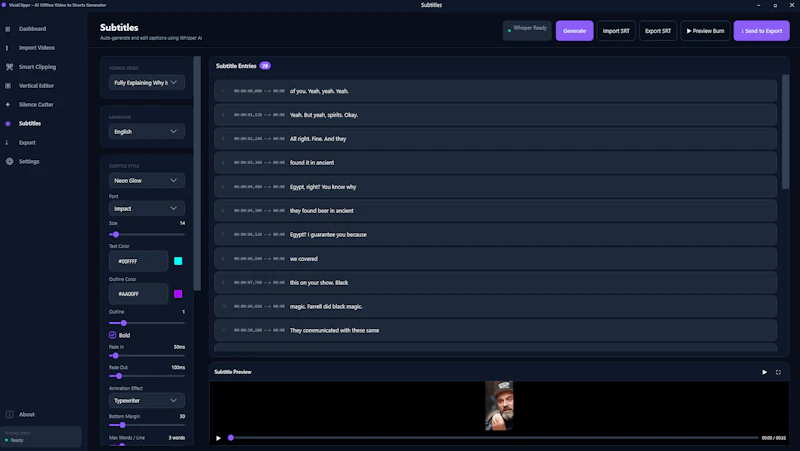Click the Export sidebar icon

7,143
